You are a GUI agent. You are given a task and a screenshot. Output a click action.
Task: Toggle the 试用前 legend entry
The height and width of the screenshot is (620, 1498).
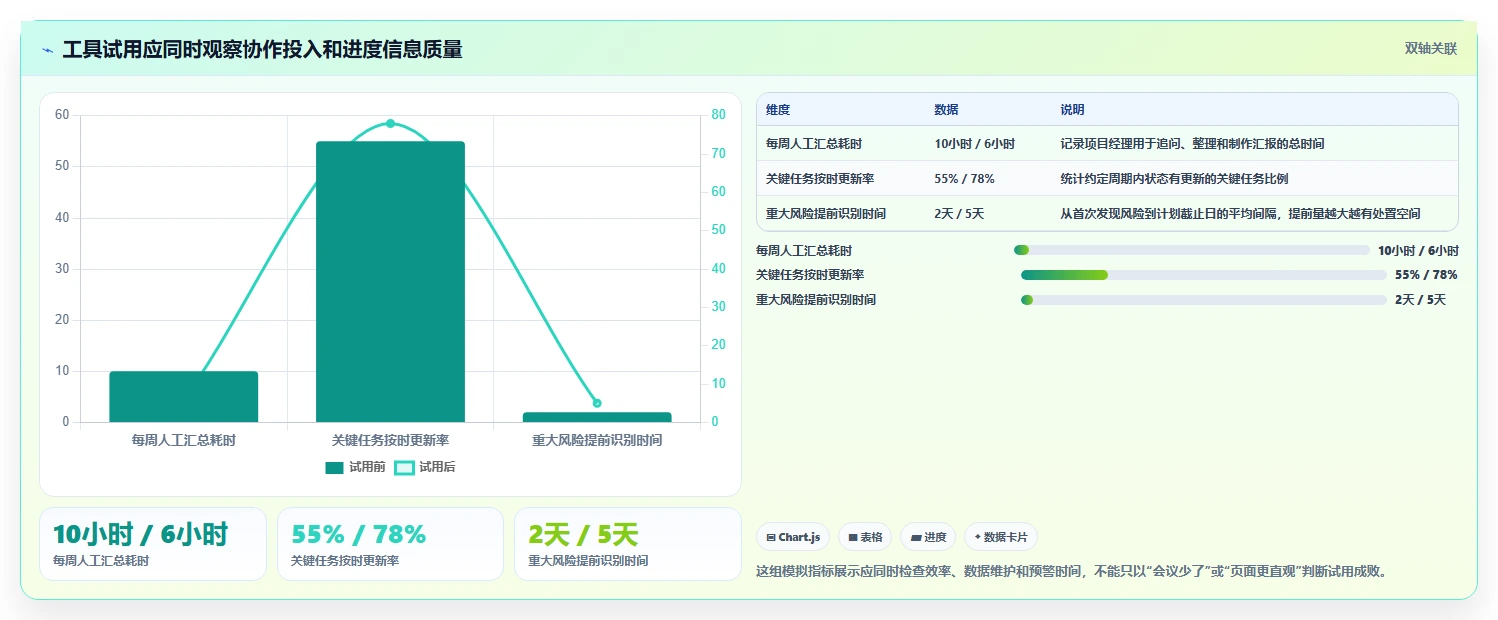pyautogui.click(x=356, y=467)
